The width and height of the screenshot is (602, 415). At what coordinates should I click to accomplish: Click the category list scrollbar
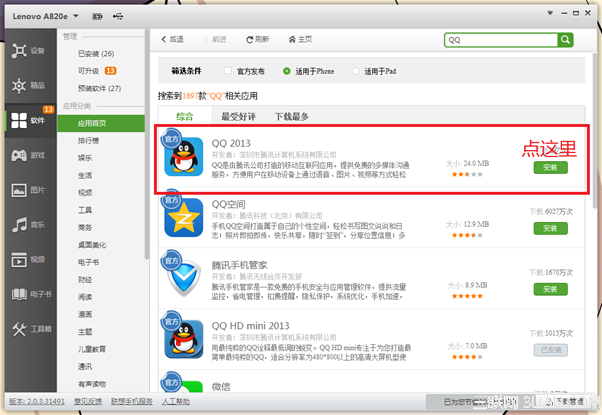click(x=147, y=144)
